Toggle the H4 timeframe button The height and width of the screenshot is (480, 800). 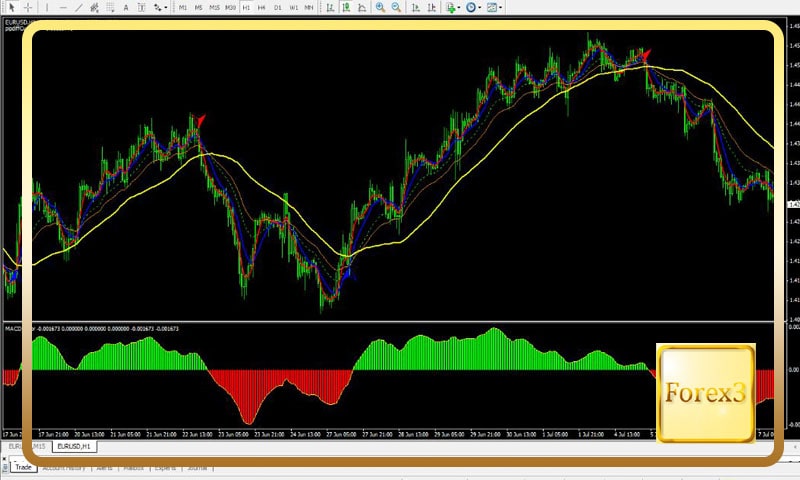point(262,7)
